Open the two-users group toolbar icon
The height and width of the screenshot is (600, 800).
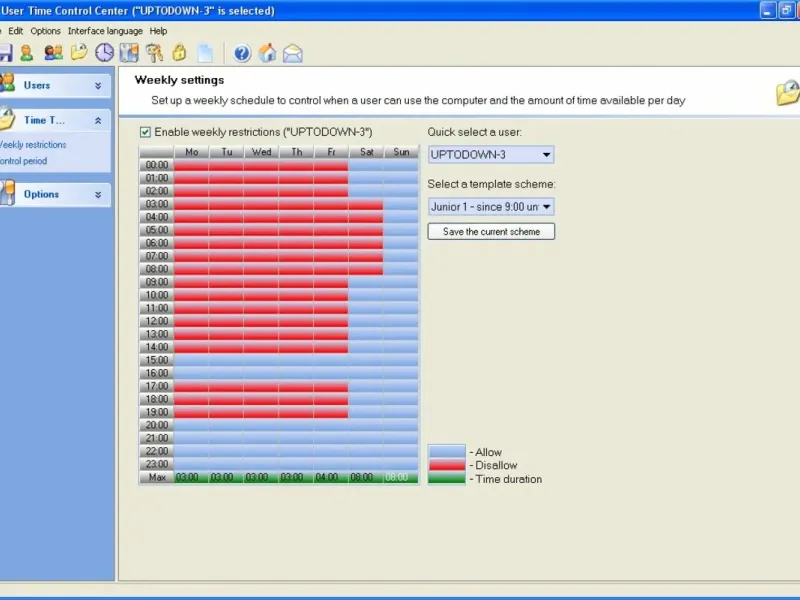tap(54, 53)
